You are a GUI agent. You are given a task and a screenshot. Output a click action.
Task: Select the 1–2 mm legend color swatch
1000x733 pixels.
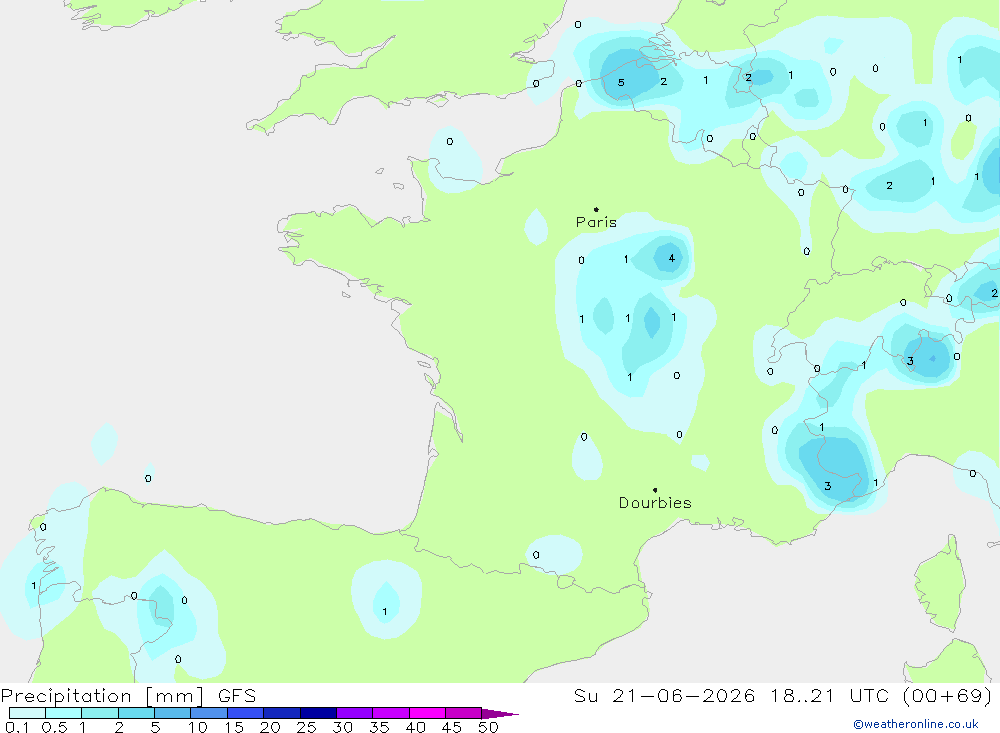click(x=100, y=713)
